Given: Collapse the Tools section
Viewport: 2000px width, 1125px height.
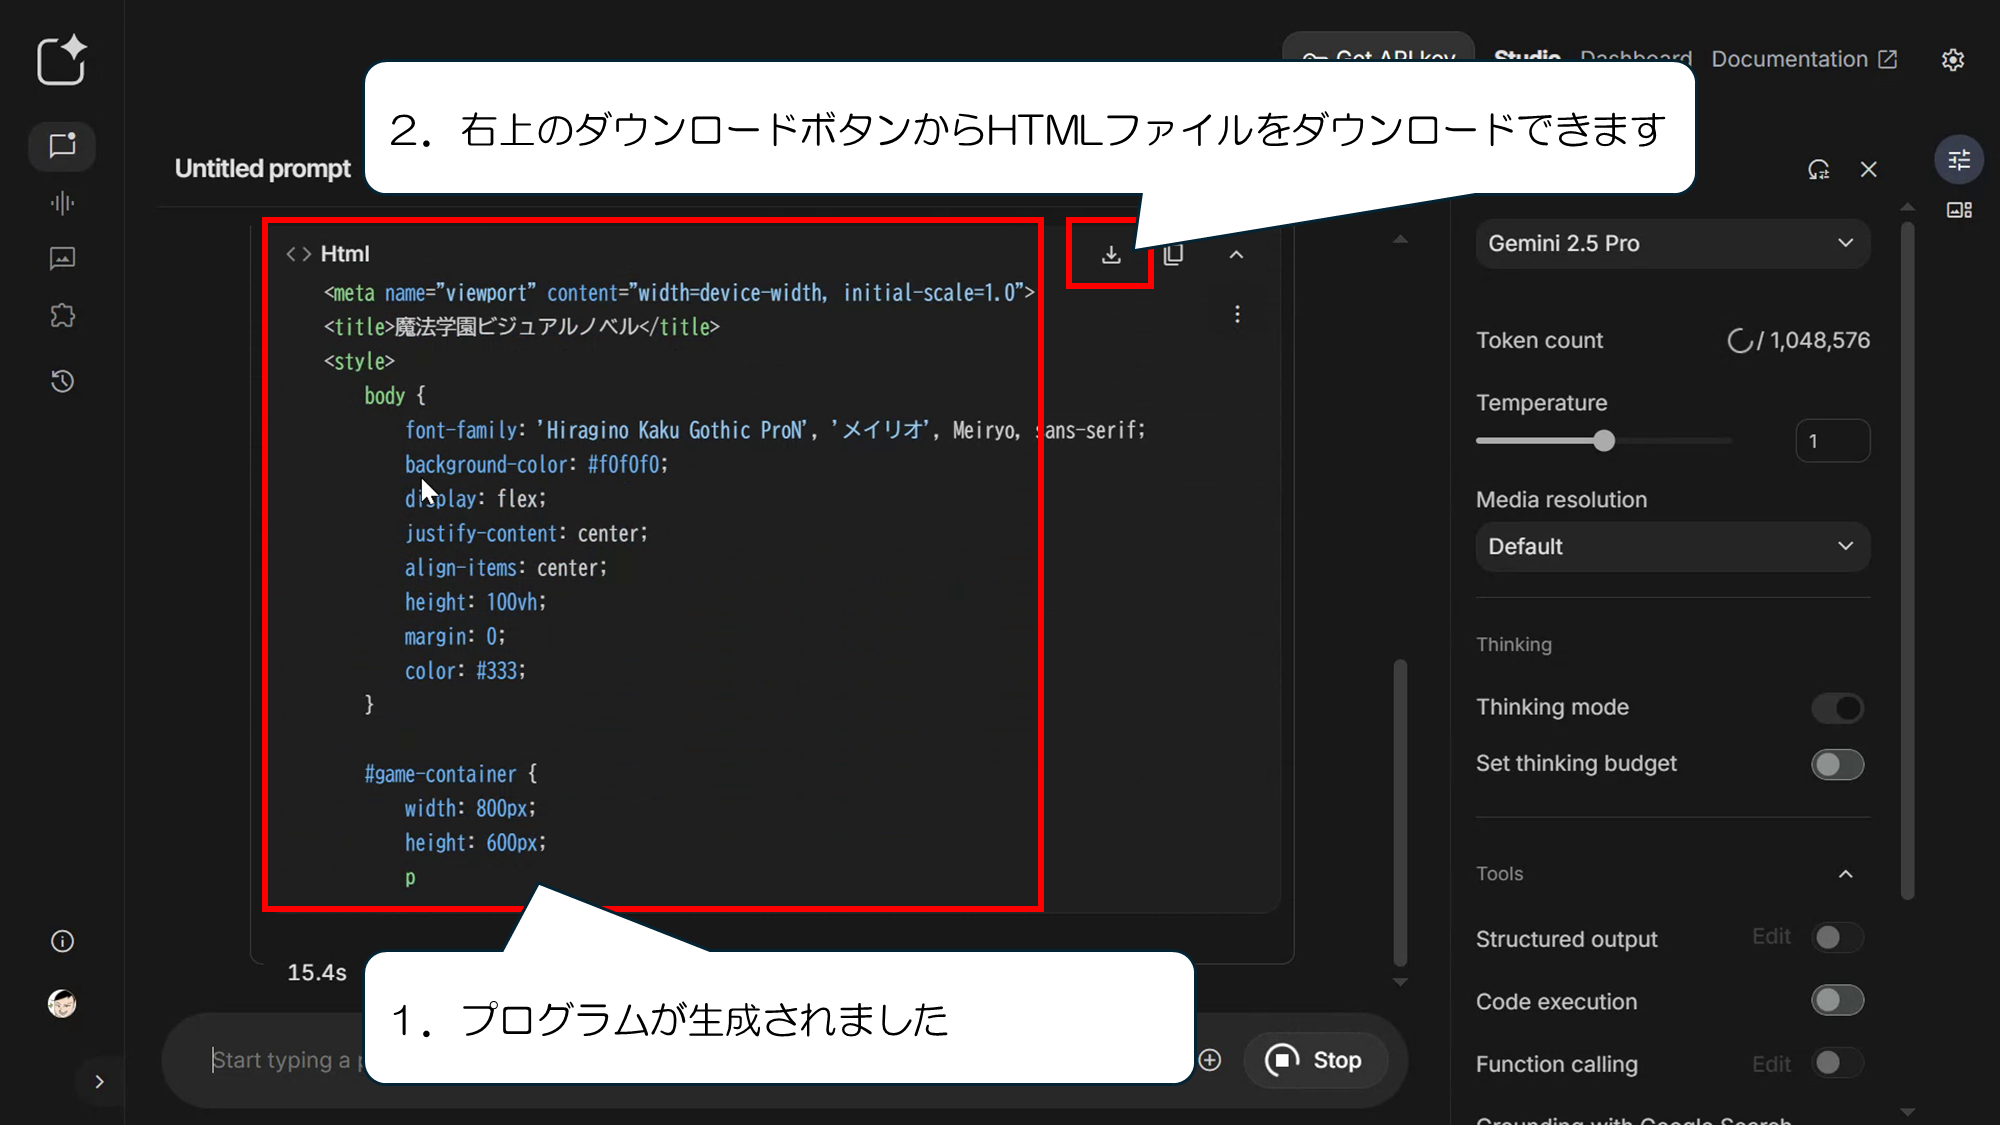Looking at the screenshot, I should pos(1845,874).
